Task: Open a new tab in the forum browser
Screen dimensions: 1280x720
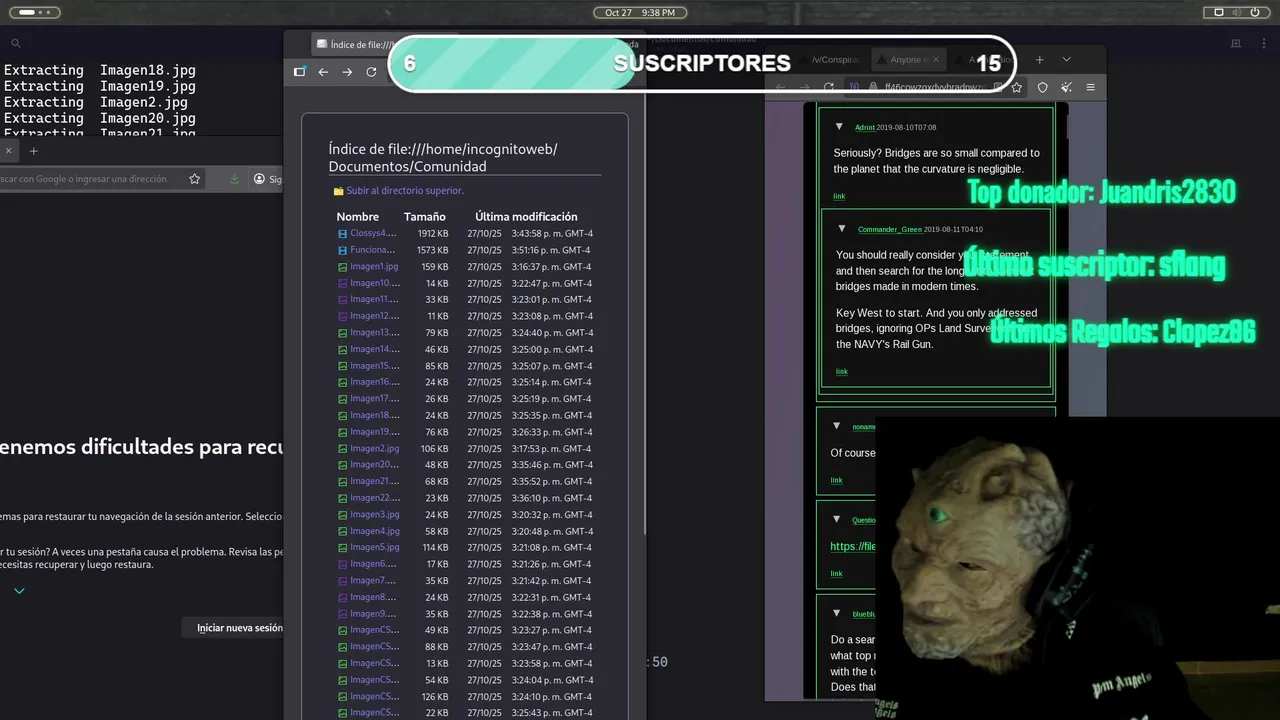Action: (x=1039, y=60)
